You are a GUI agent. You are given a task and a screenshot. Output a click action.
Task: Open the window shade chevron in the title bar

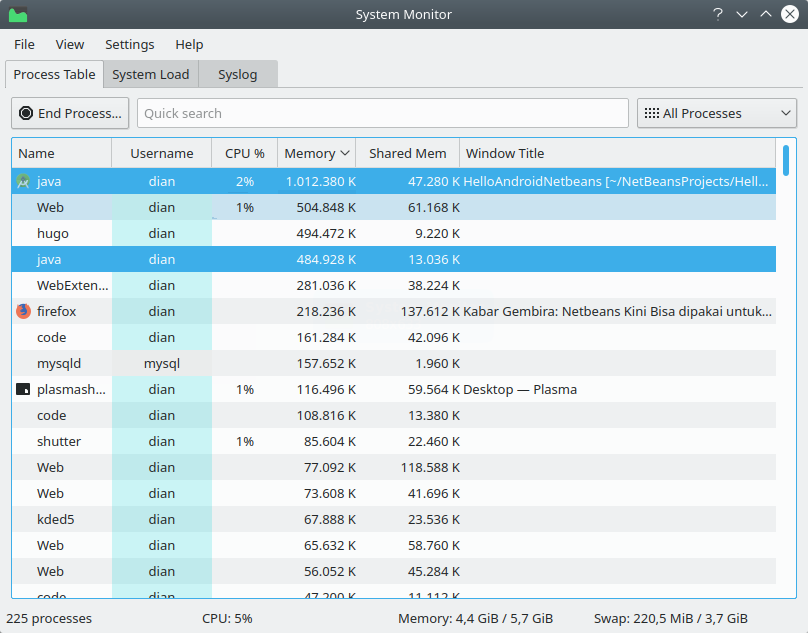(x=743, y=14)
